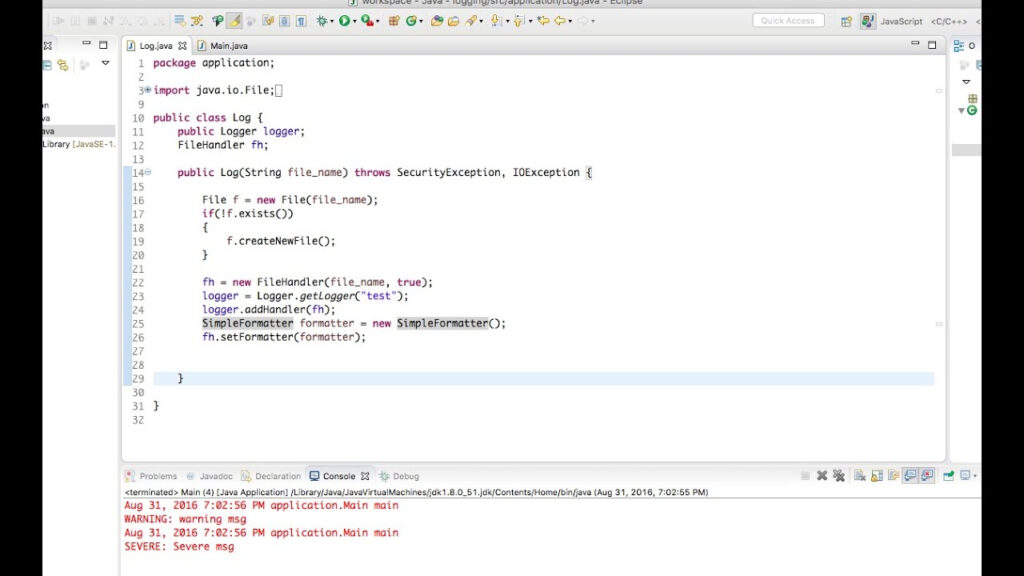The width and height of the screenshot is (1024, 576).
Task: Open the Javadoc tab
Action: (210, 476)
